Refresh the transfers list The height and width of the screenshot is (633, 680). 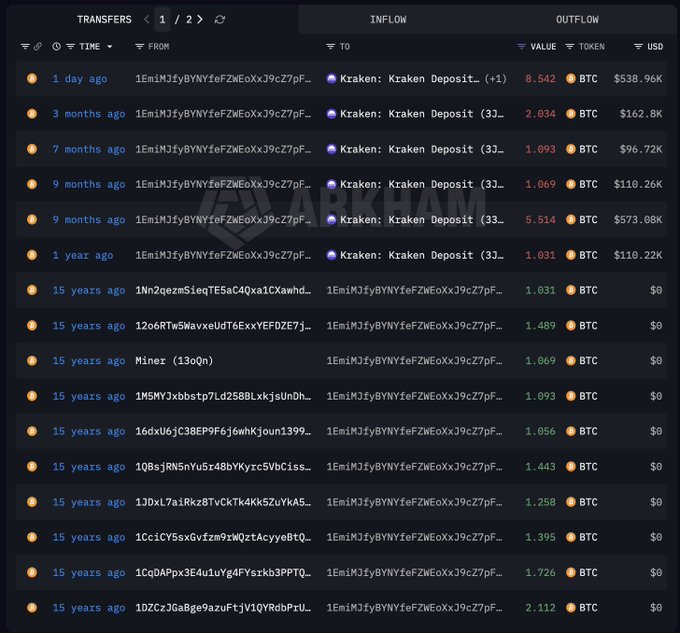click(220, 20)
